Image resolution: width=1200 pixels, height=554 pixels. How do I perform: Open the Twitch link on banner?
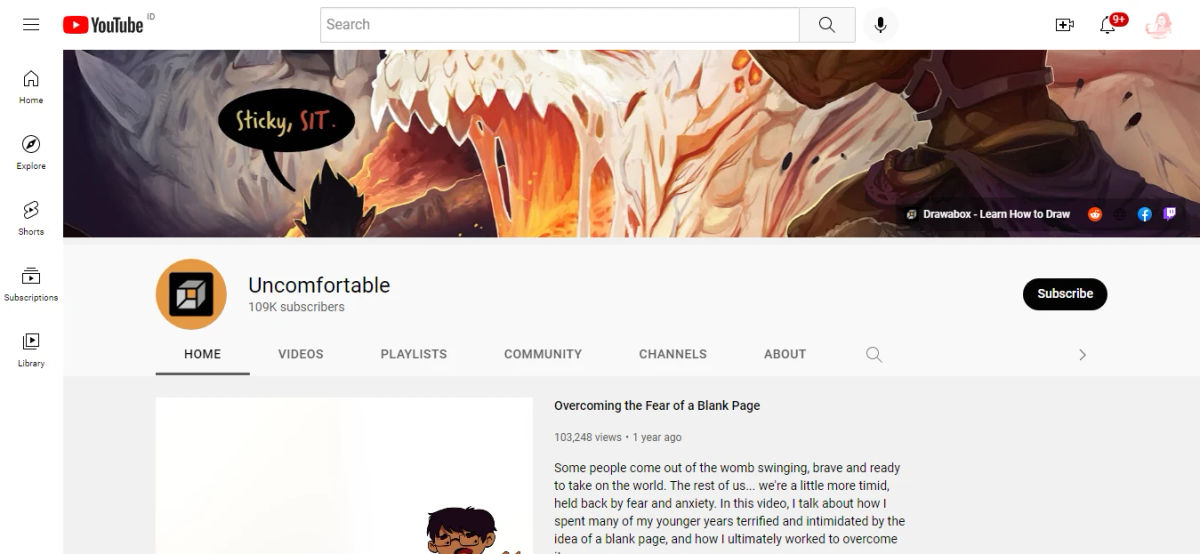pos(1170,214)
